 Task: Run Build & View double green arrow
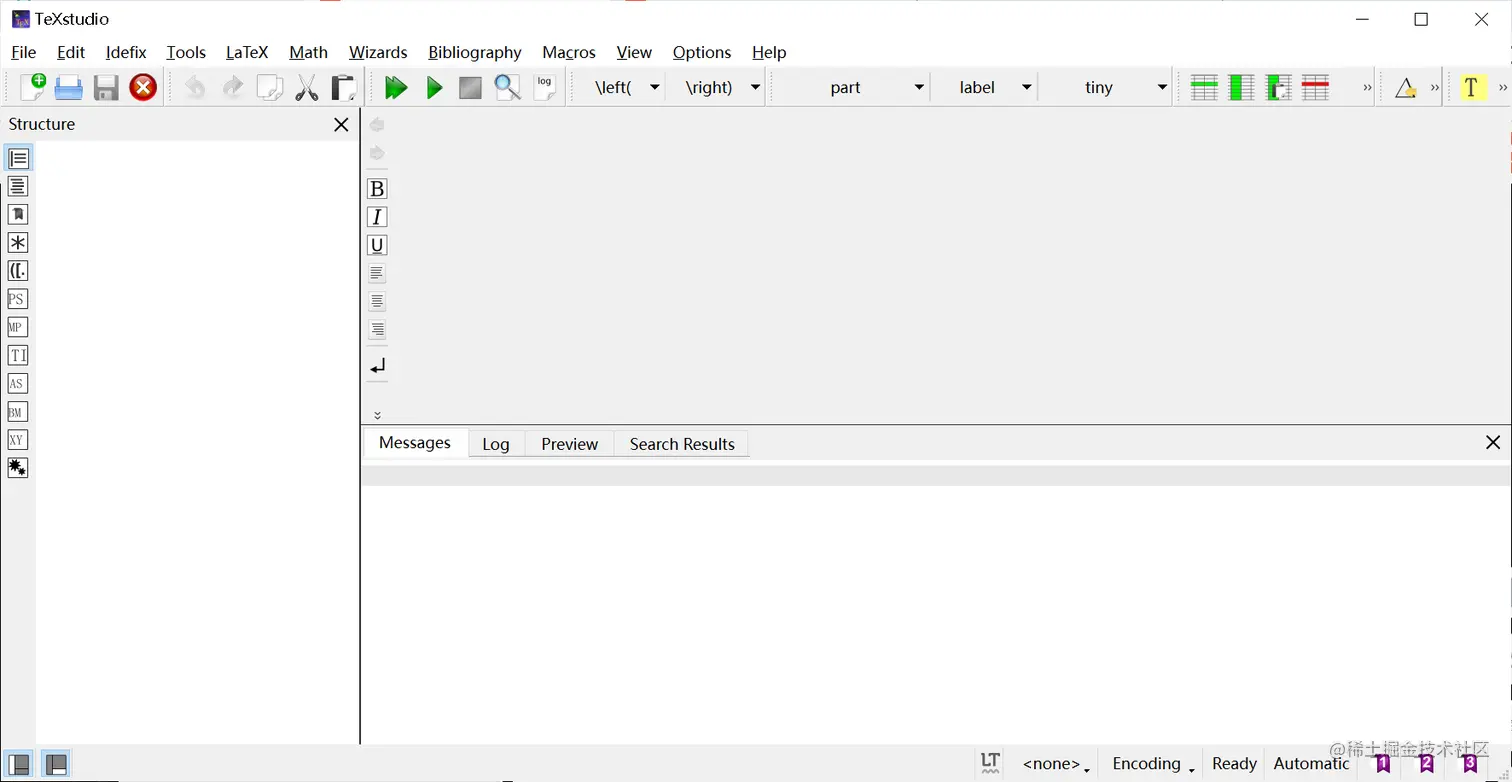tap(396, 88)
